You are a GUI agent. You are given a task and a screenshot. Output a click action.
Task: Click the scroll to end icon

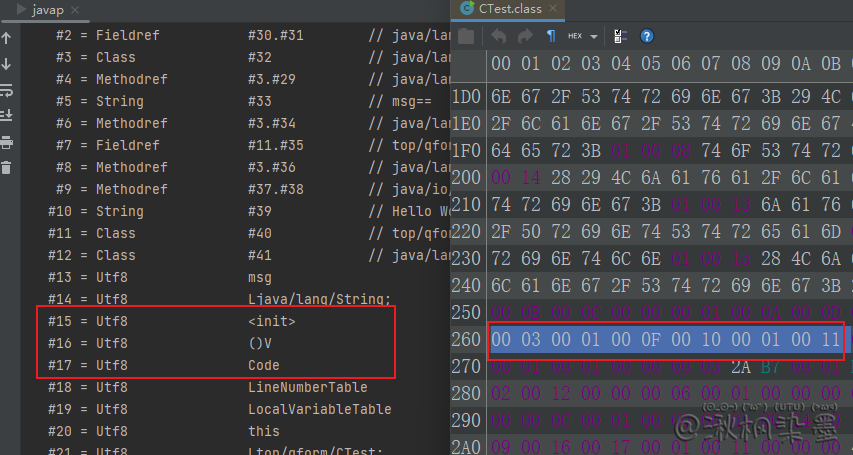coord(7,116)
